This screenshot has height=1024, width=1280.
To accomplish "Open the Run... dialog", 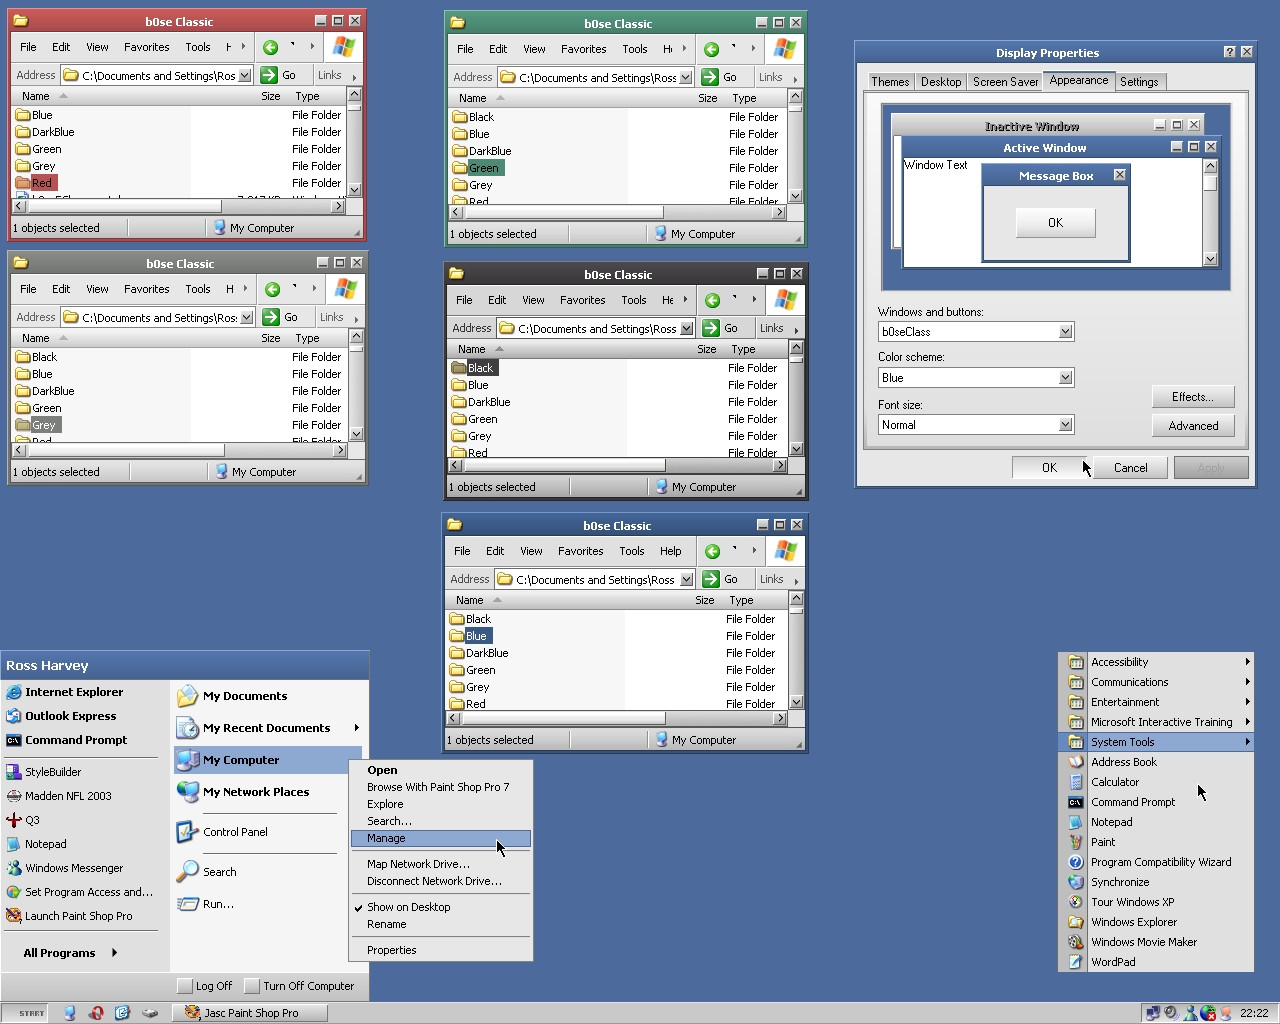I will click(205, 904).
